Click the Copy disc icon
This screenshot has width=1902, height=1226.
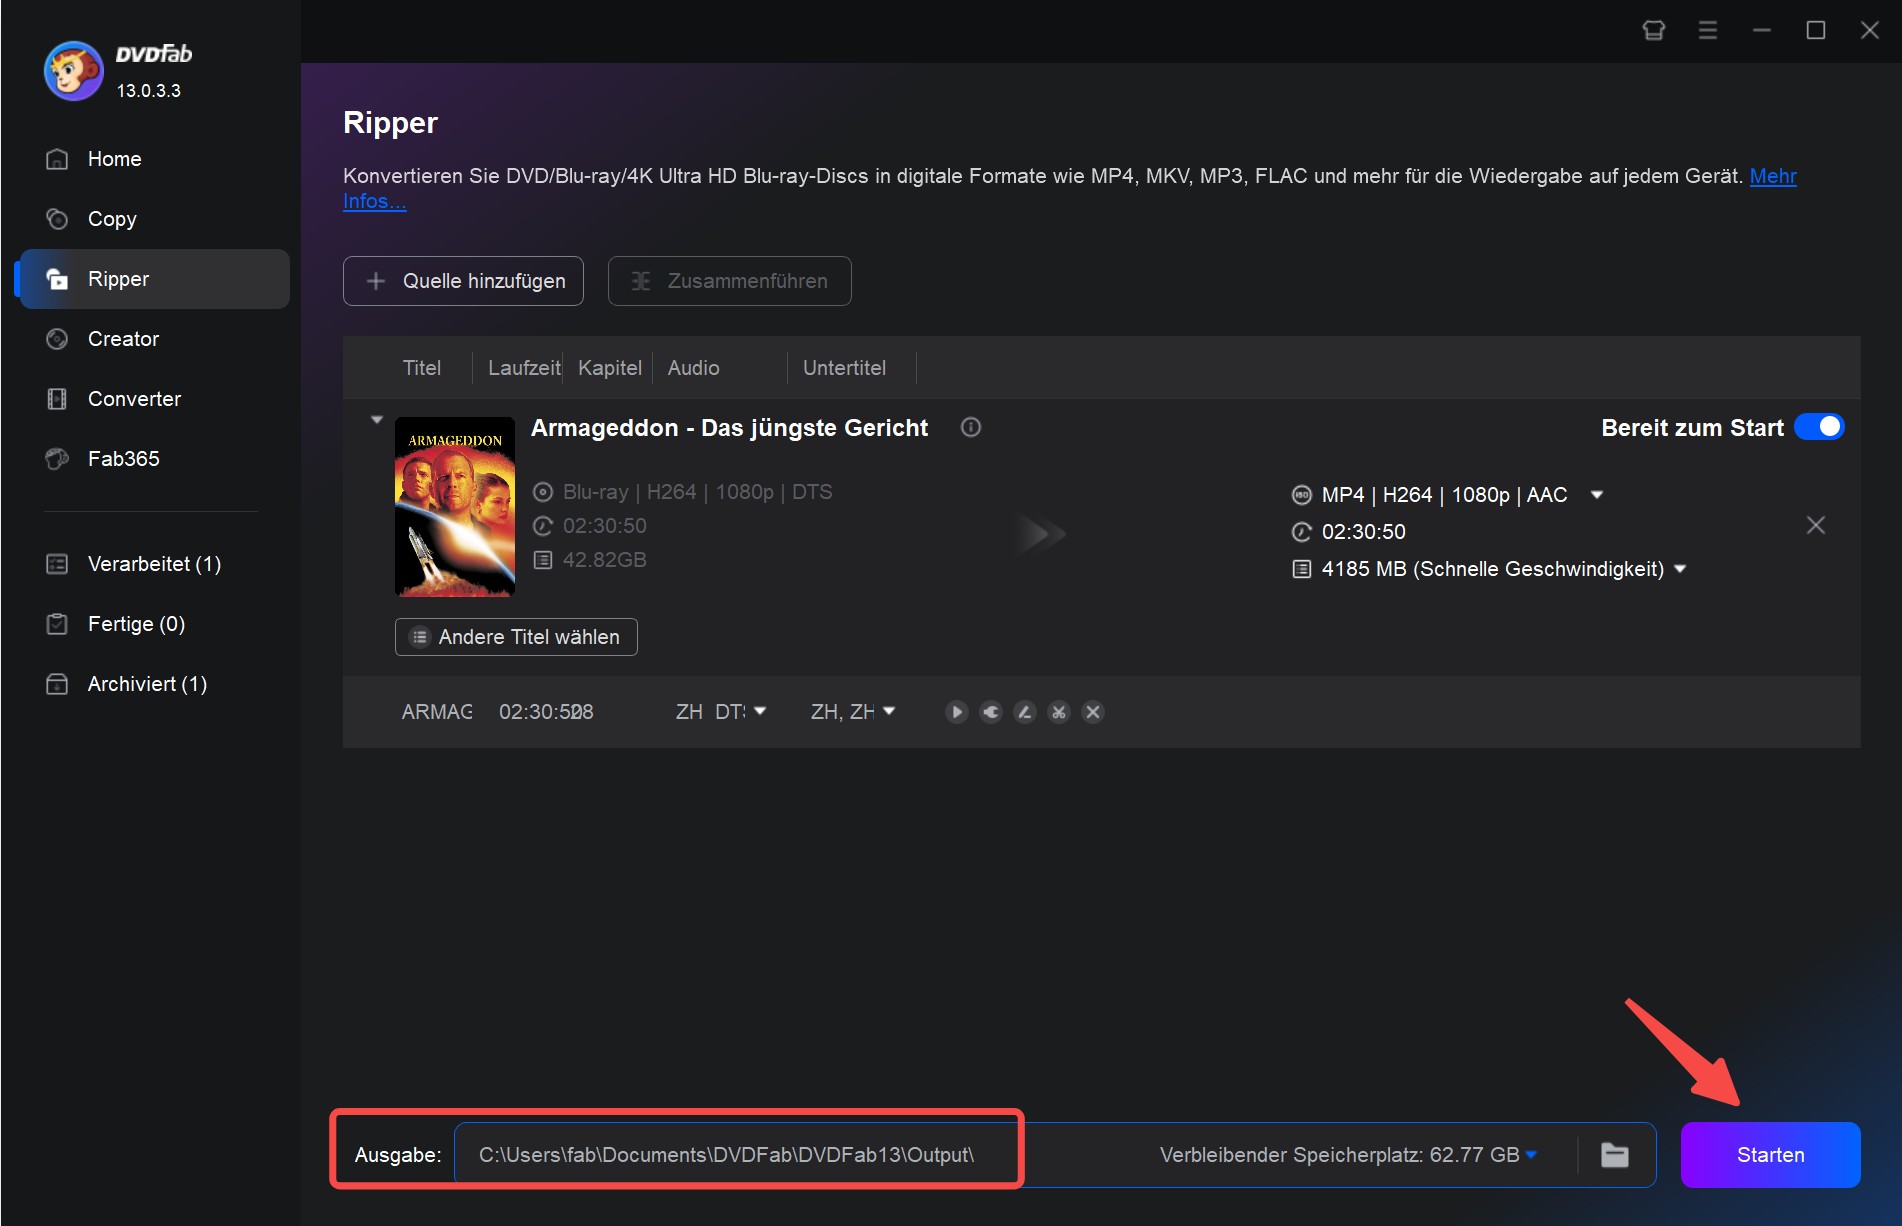tap(57, 219)
